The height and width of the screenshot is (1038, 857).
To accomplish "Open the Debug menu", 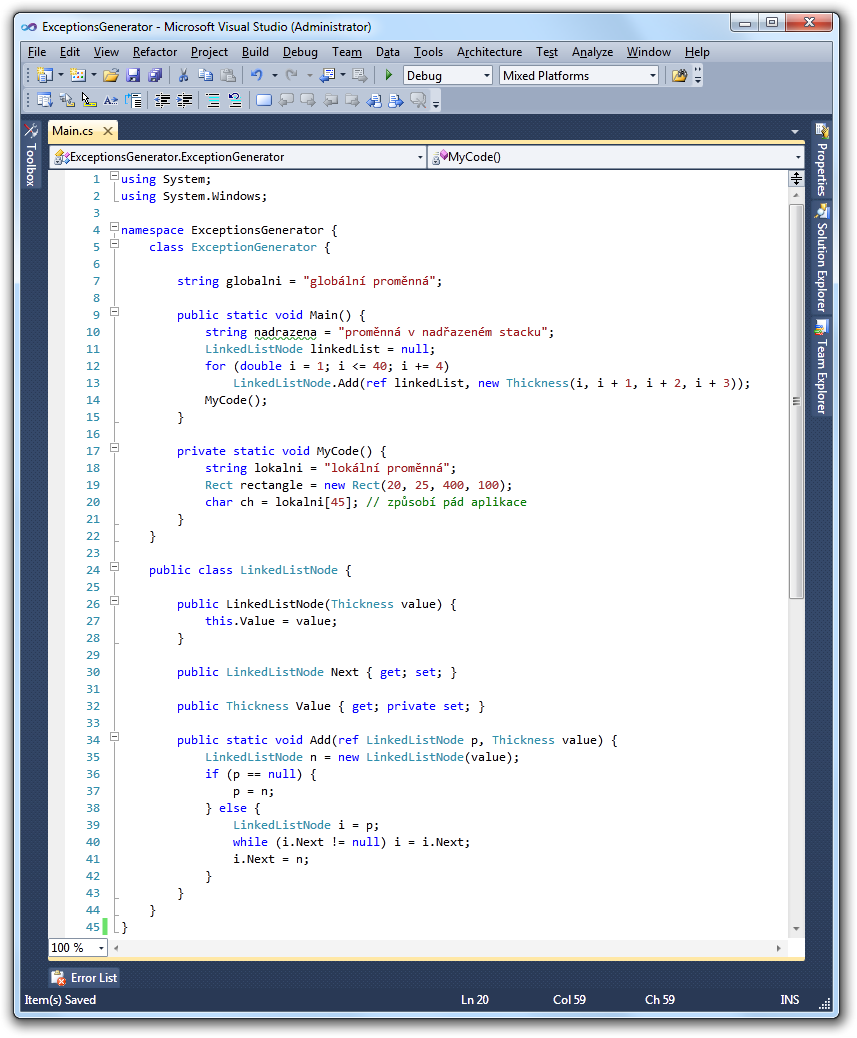I will pyautogui.click(x=300, y=52).
